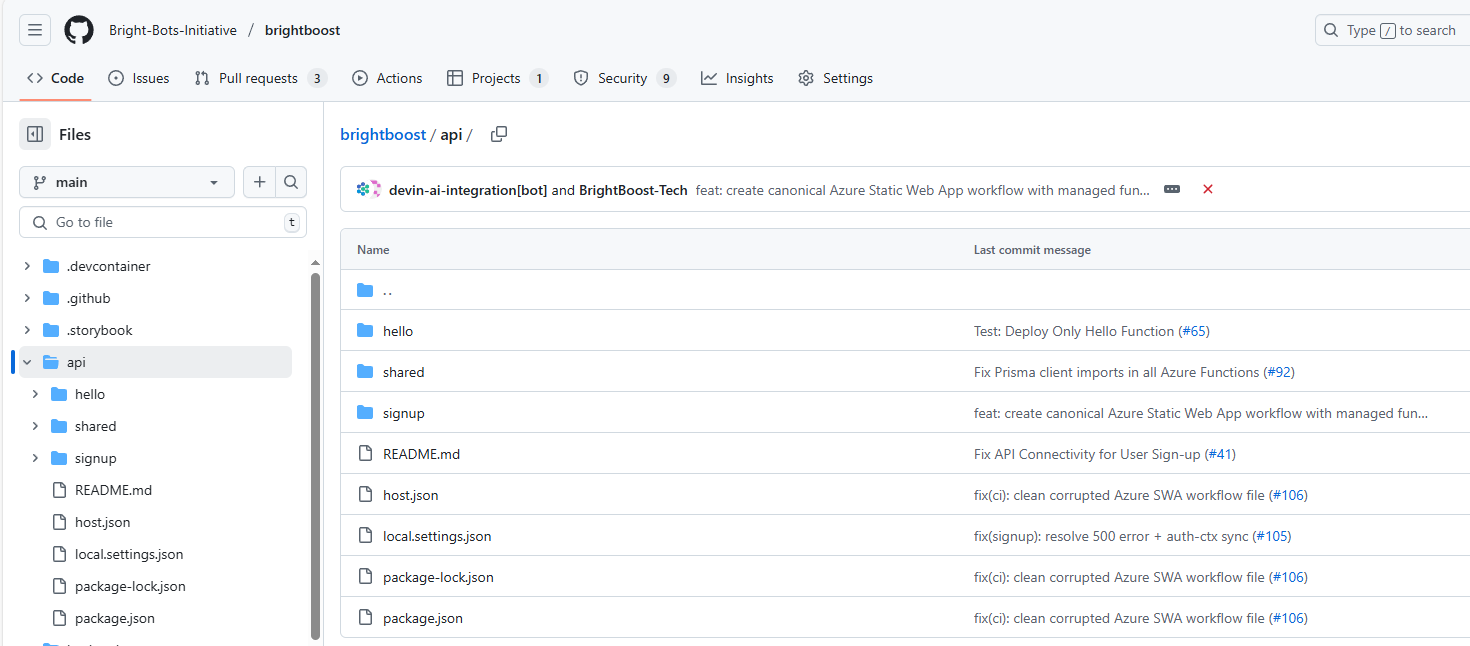Click brightboost breadcrumb link
The image size is (1470, 646).
[383, 134]
